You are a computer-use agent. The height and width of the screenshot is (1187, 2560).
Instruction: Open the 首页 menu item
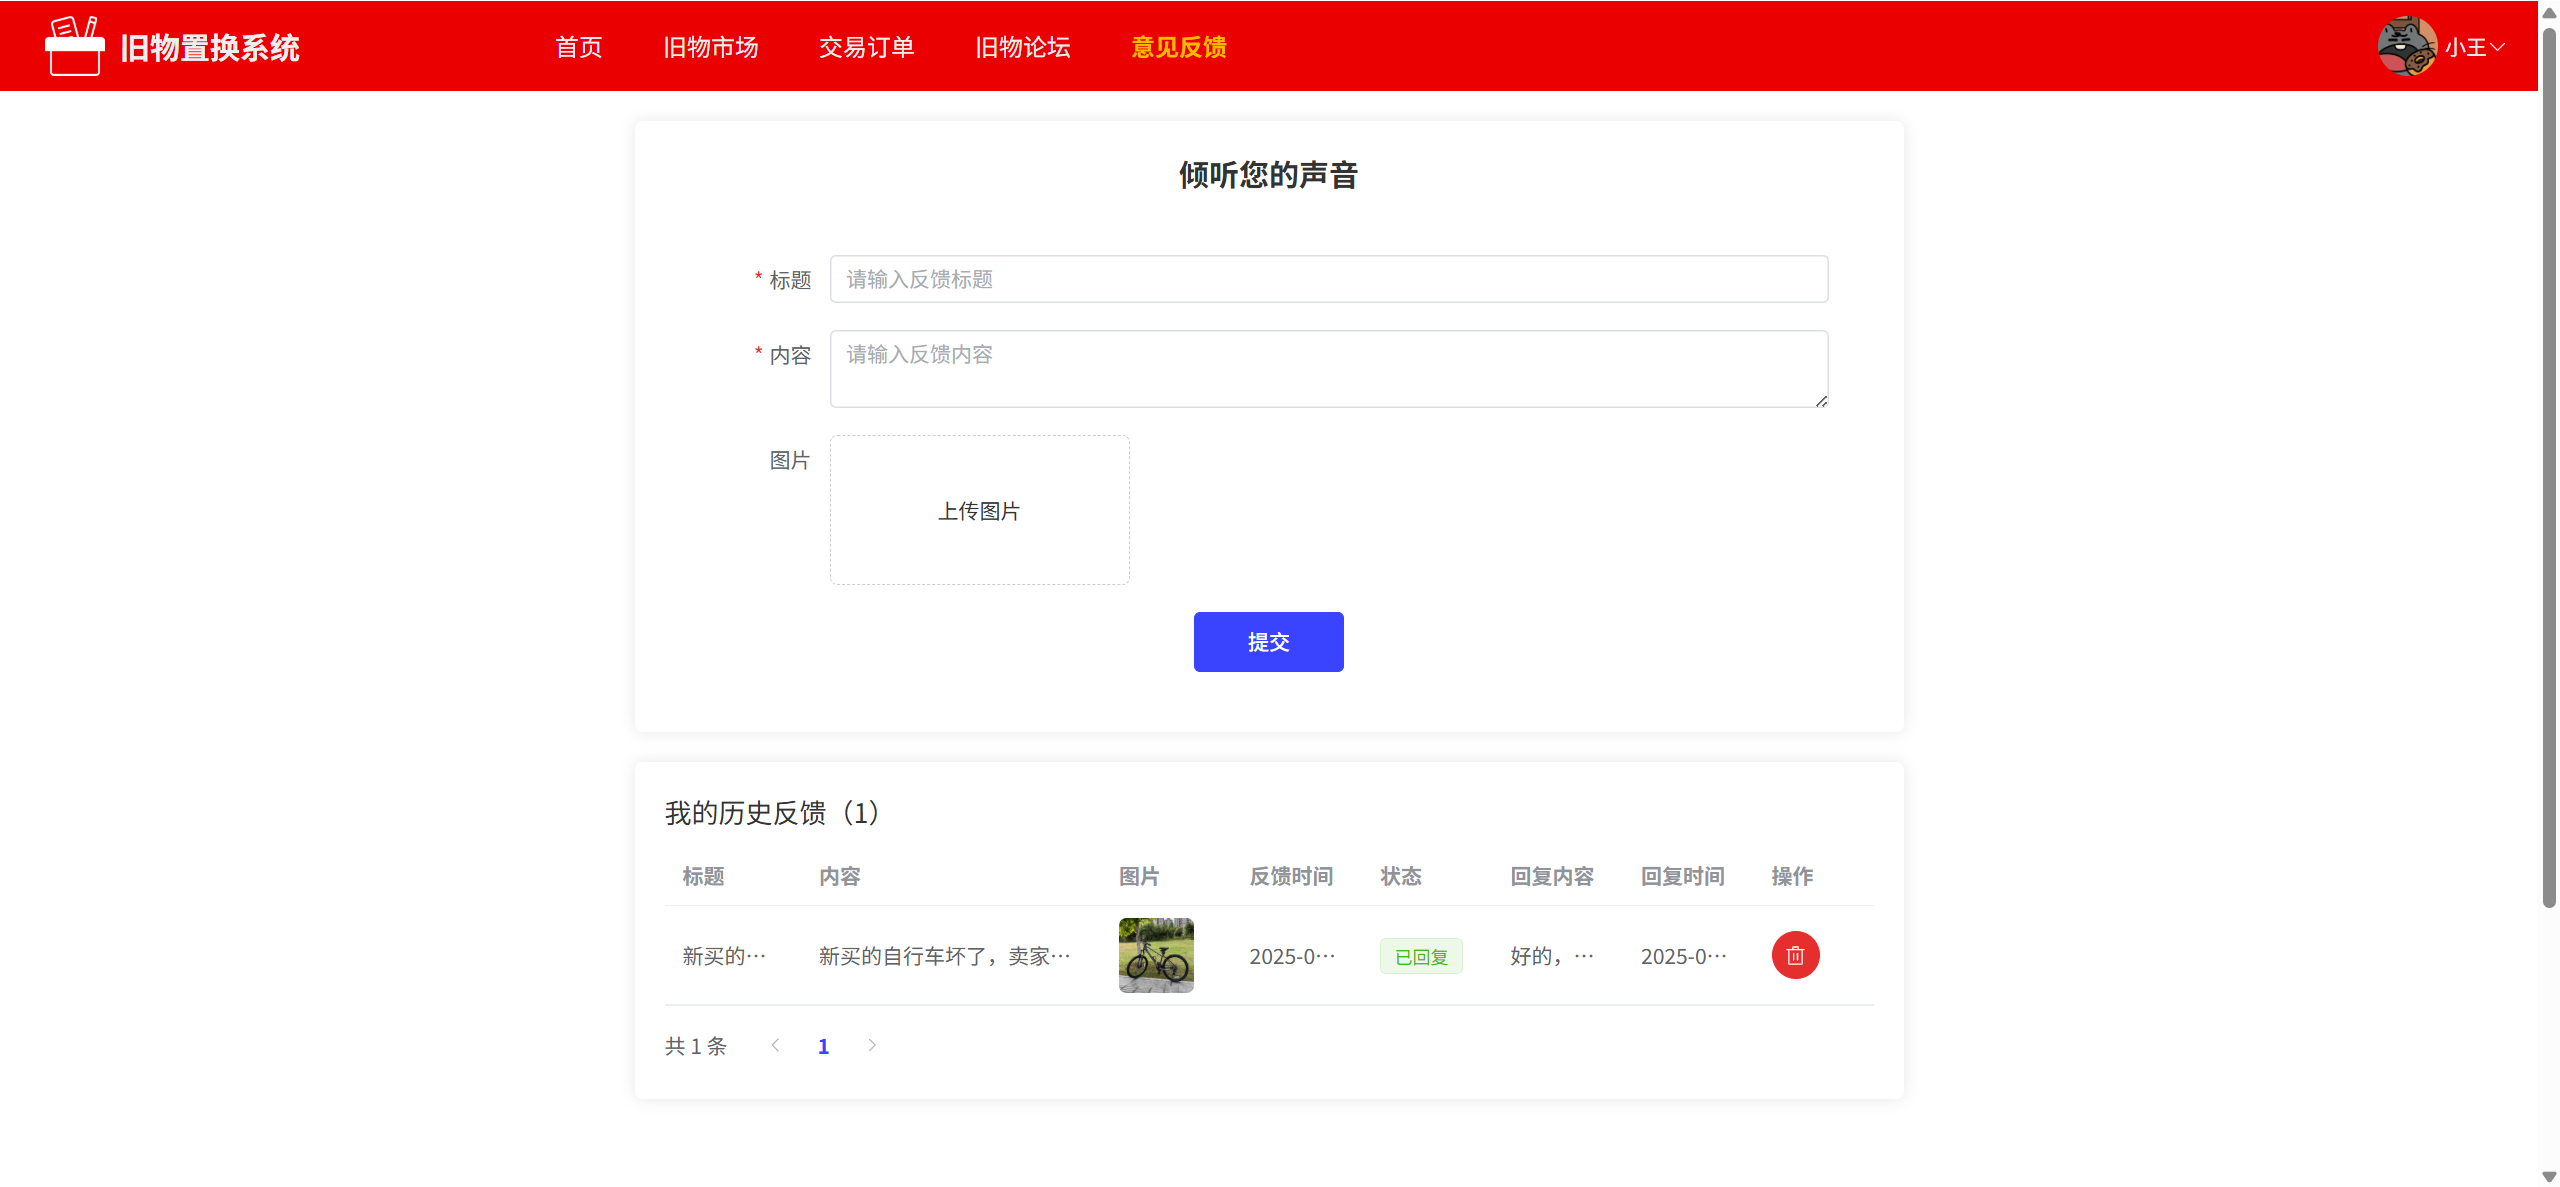point(579,47)
